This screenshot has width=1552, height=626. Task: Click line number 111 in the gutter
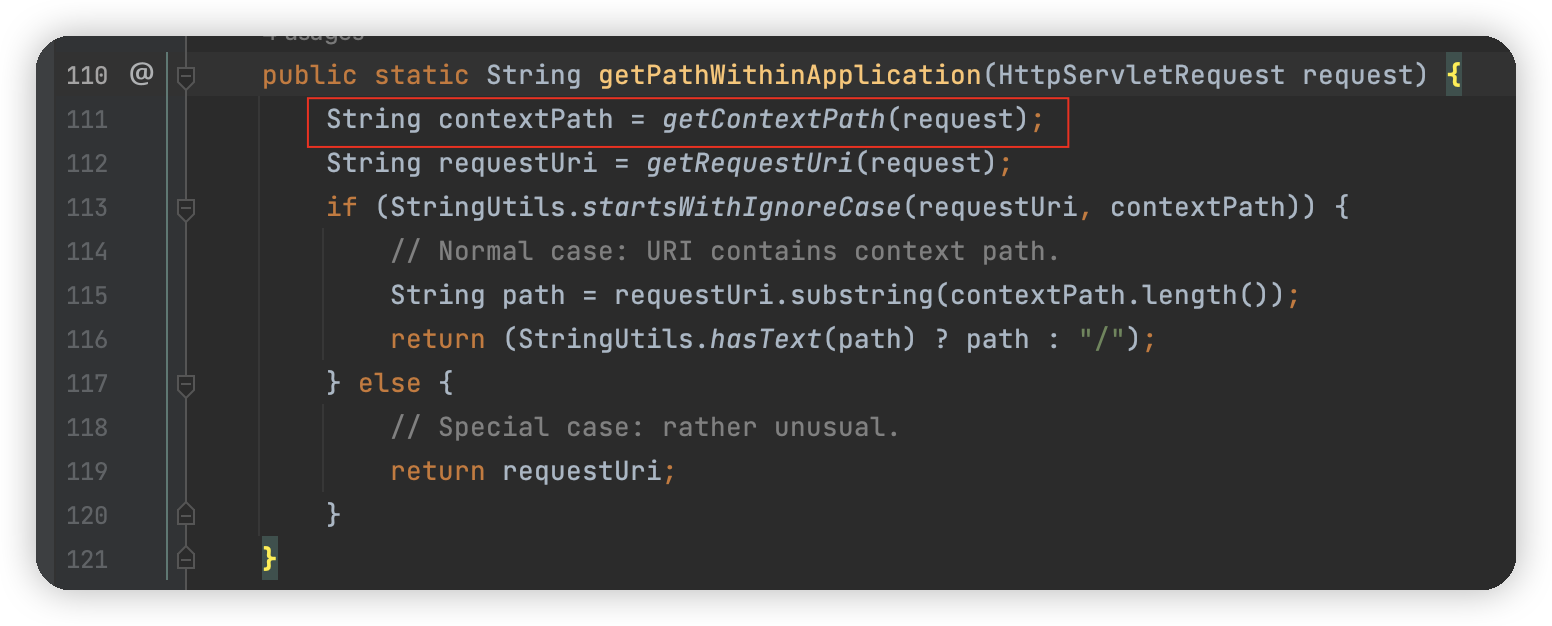pos(87,119)
